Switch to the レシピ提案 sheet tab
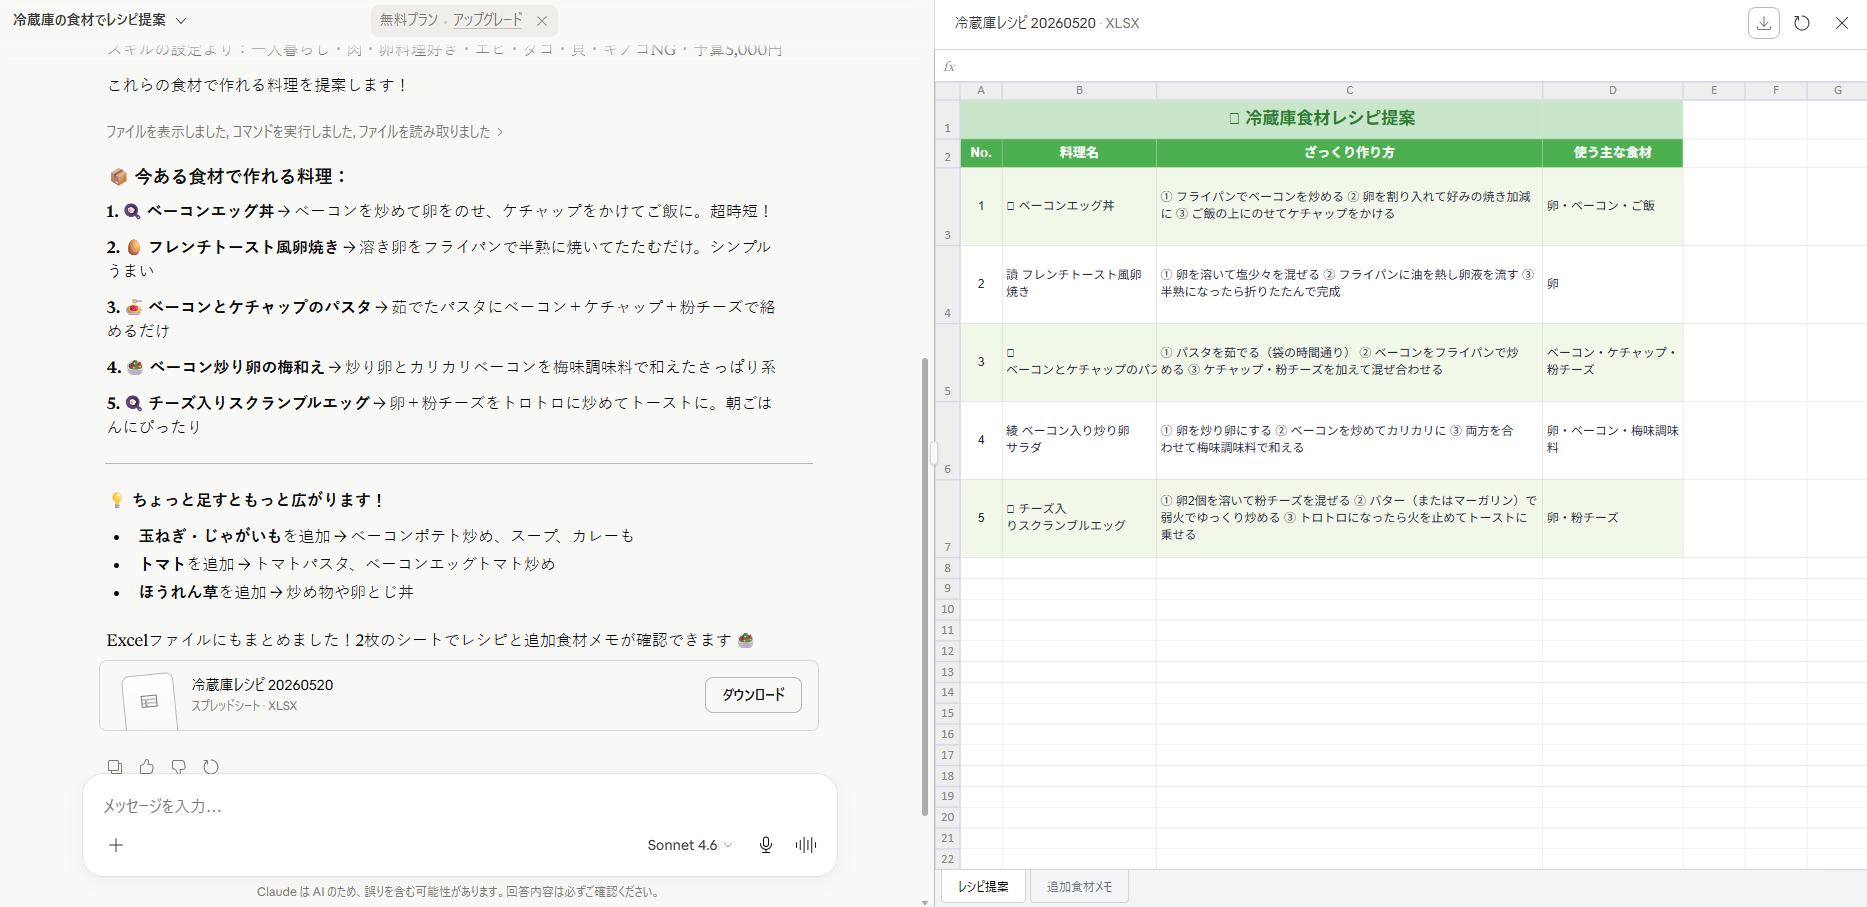The width and height of the screenshot is (1867, 907). coord(983,887)
